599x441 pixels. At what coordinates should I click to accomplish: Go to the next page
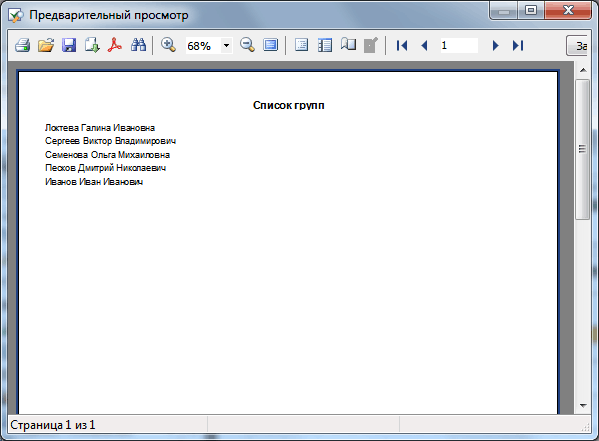495,46
